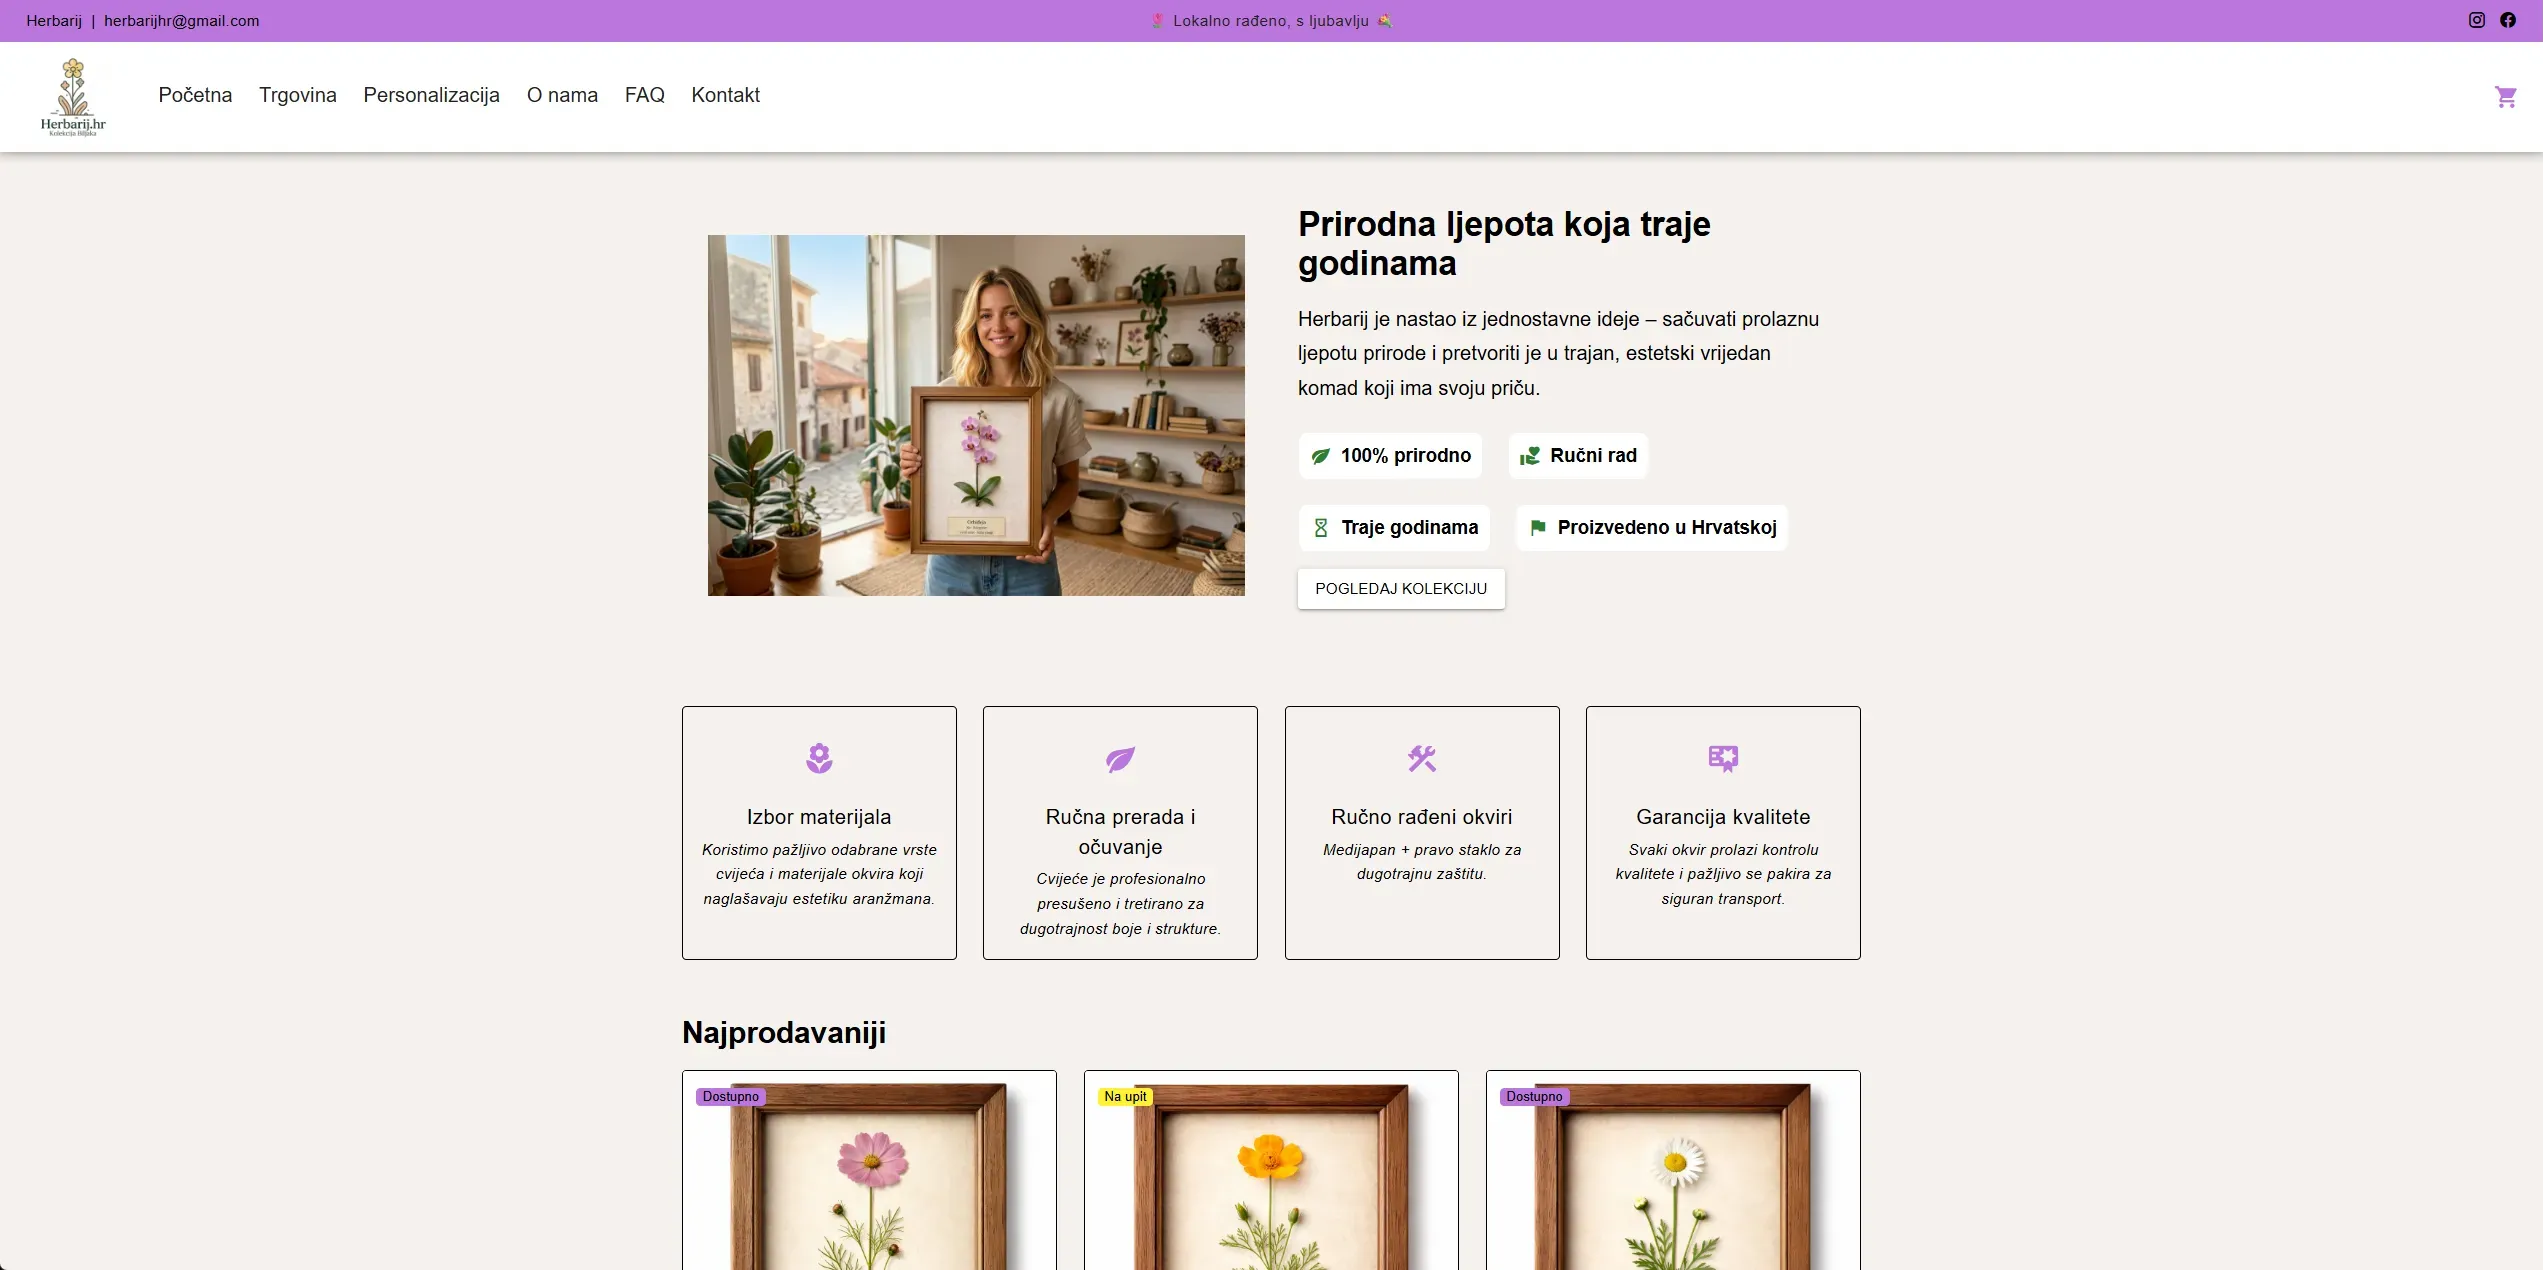Click the certificate icon above Garancija kvalitete
Screen dimensions: 2543x1270
pyautogui.click(x=1723, y=758)
